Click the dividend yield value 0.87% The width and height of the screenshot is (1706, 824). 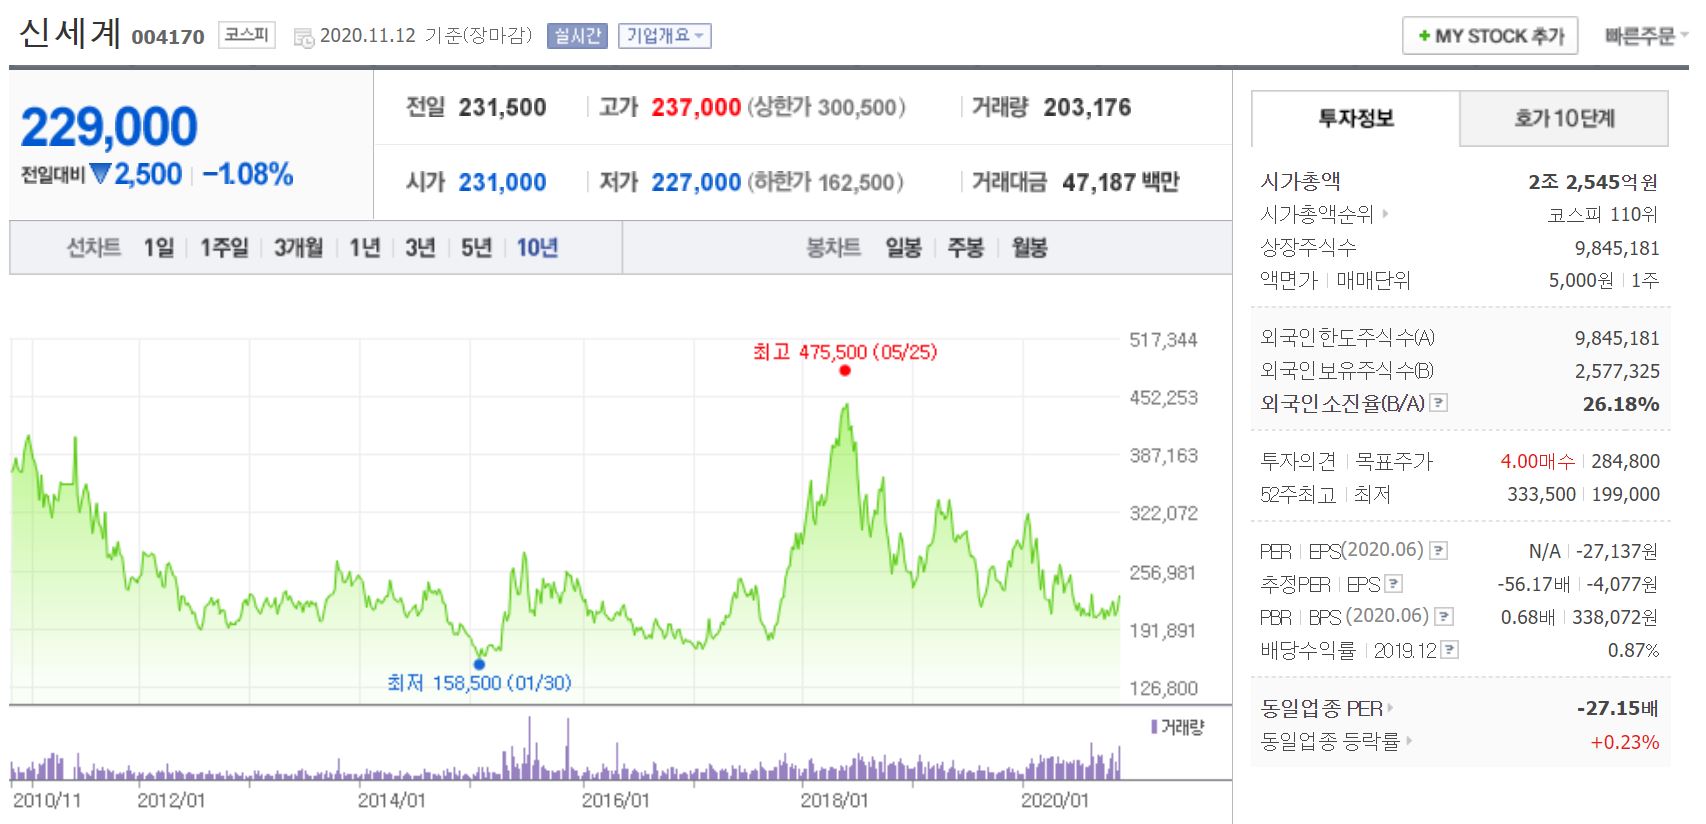tap(1633, 651)
